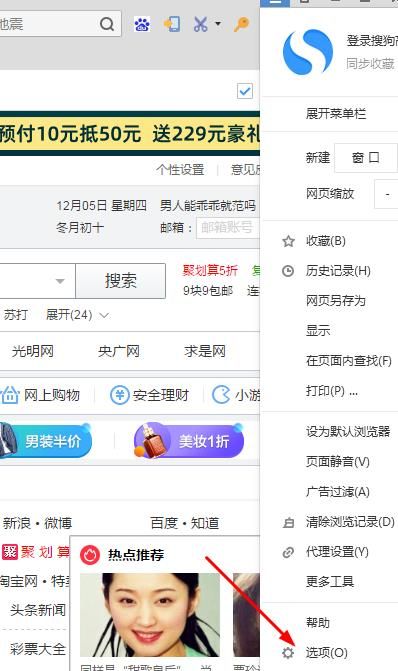Image resolution: width=398 pixels, height=671 pixels.
Task: Click the 12月05日 星期四 date text
Action: click(x=101, y=206)
